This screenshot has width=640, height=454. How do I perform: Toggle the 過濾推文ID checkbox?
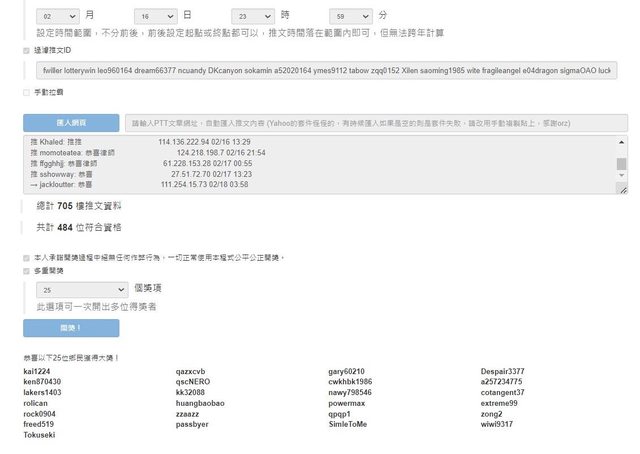[26, 50]
